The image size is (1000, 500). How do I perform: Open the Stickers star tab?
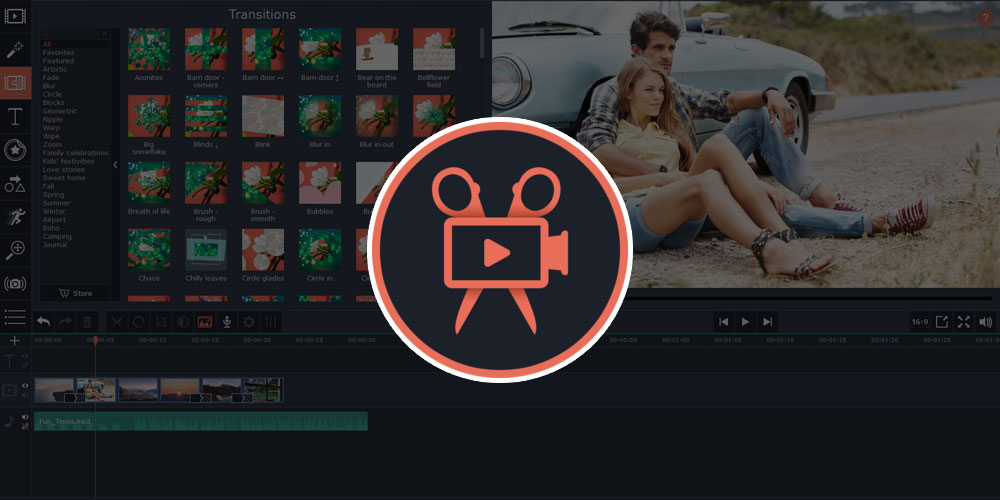coord(15,151)
